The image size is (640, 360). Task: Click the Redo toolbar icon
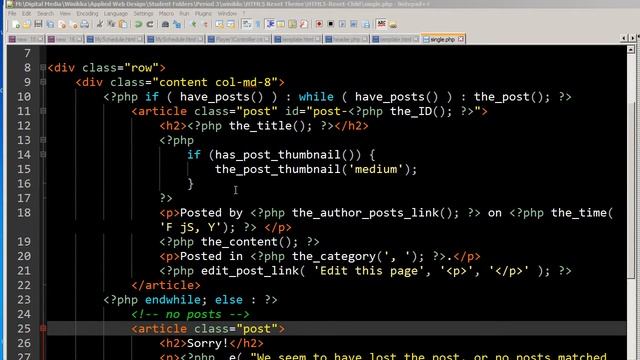[150, 24]
